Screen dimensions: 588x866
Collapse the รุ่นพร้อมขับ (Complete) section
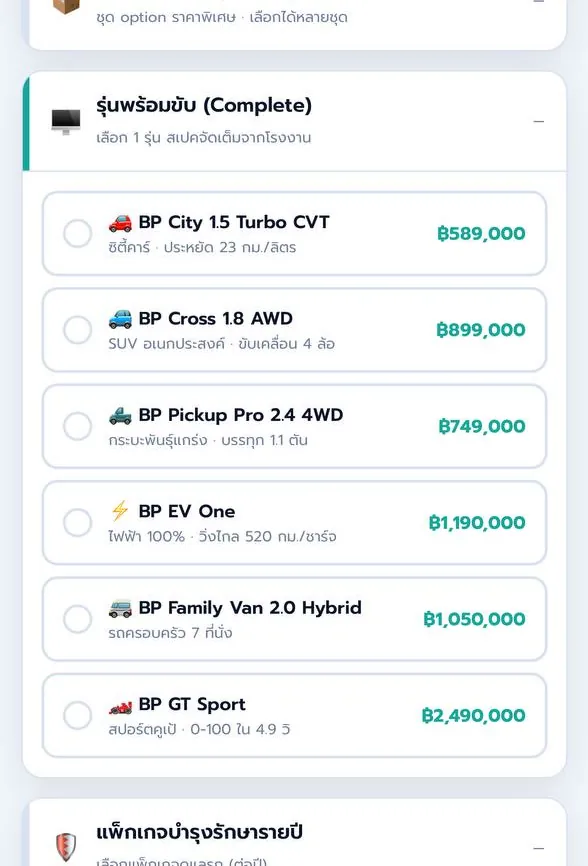[x=539, y=122]
